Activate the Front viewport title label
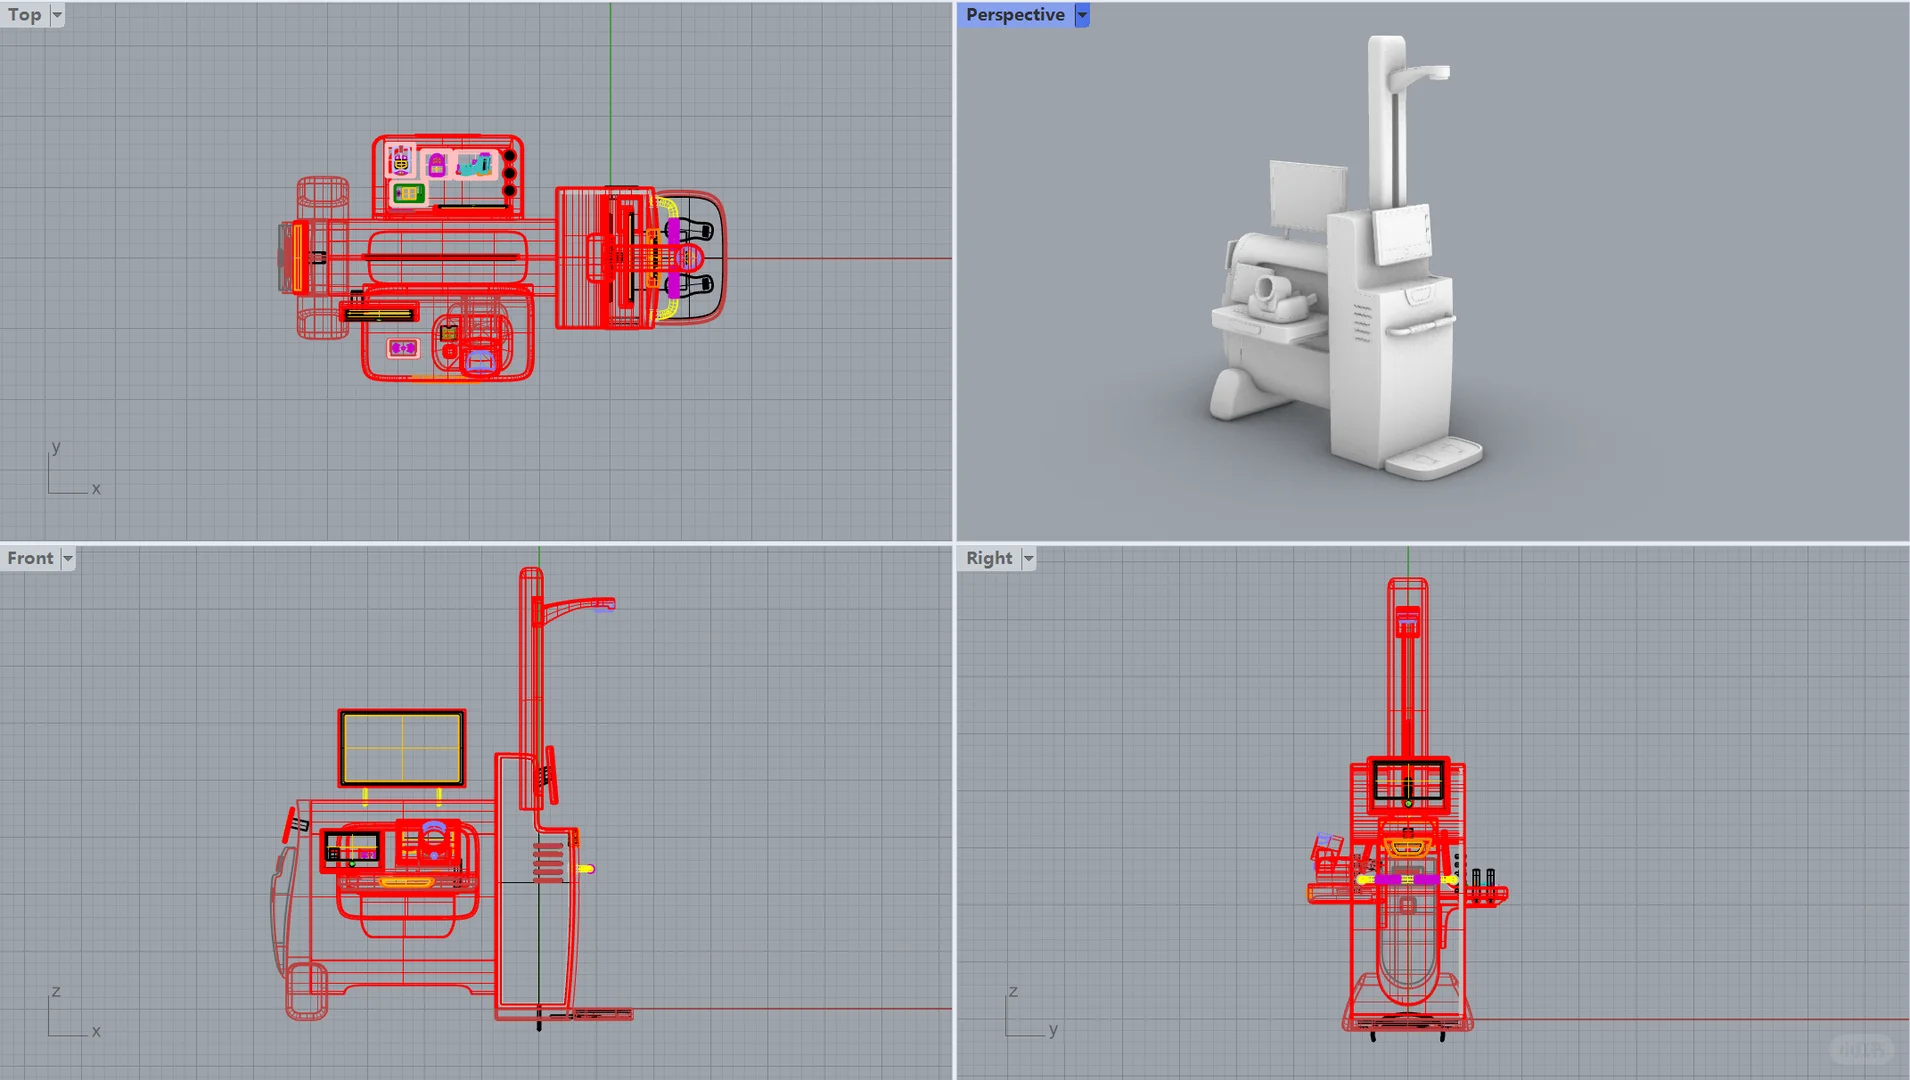The image size is (1910, 1080). (30, 559)
